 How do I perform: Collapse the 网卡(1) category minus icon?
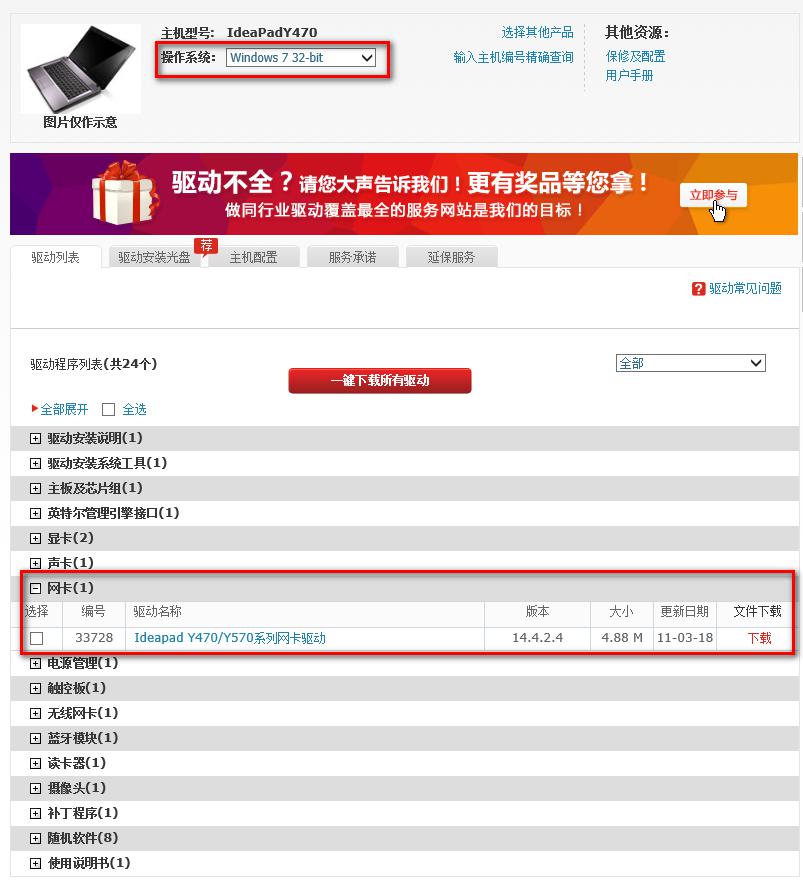tap(35, 588)
